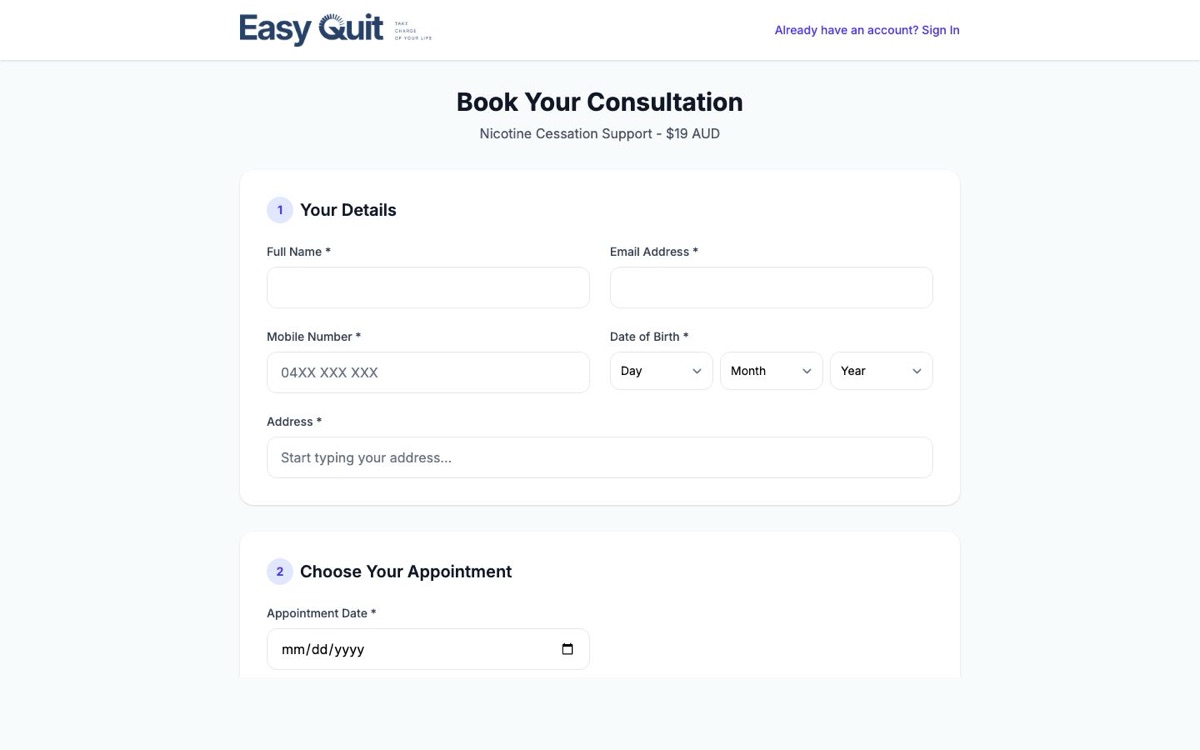Click the Address autocomplete field
Image resolution: width=1200 pixels, height=750 pixels.
click(x=599, y=457)
